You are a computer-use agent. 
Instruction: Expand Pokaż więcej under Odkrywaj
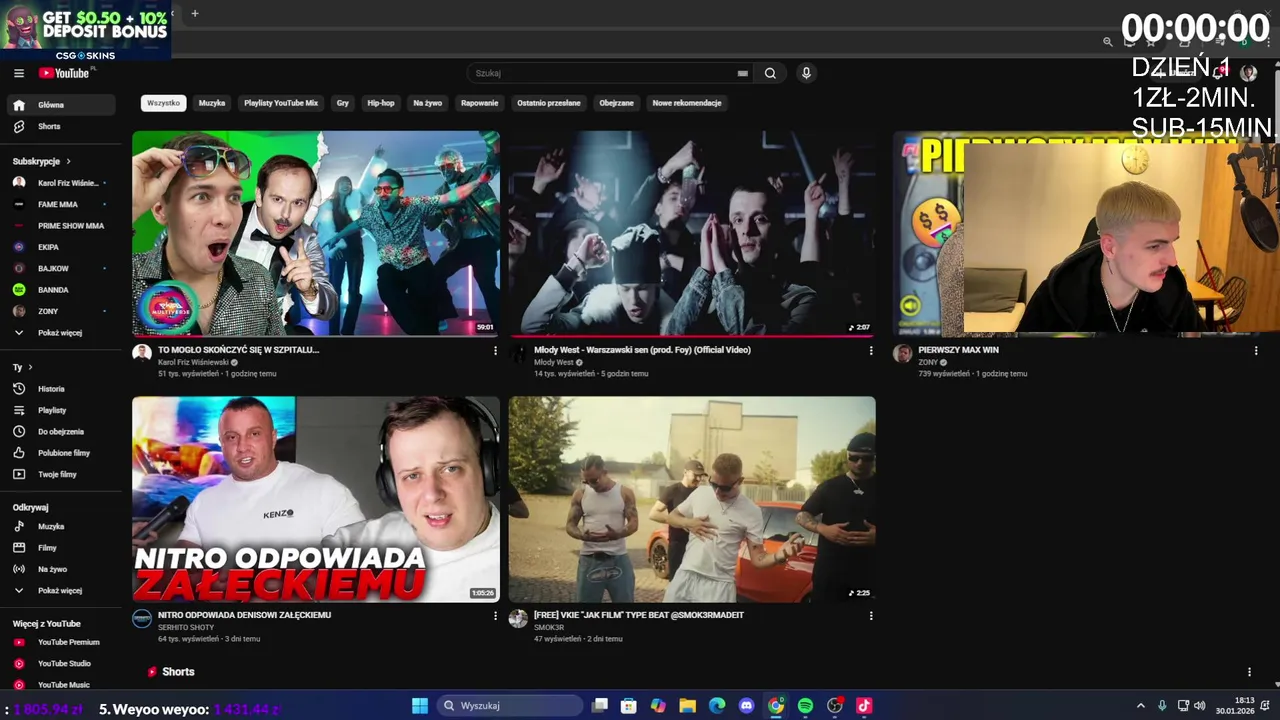[62, 591]
